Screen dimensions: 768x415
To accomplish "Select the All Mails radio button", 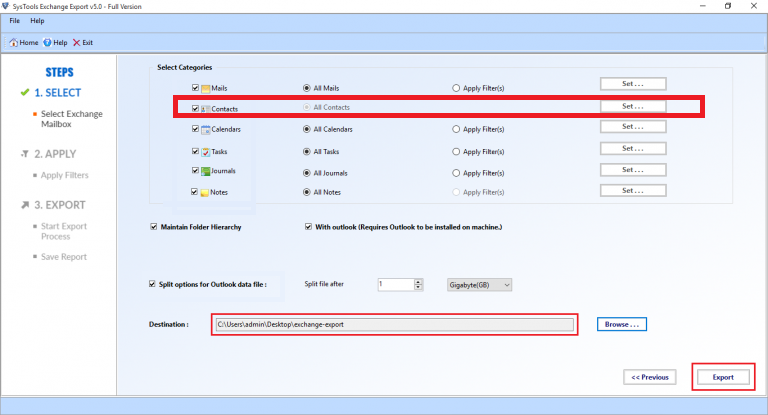I will tap(307, 88).
